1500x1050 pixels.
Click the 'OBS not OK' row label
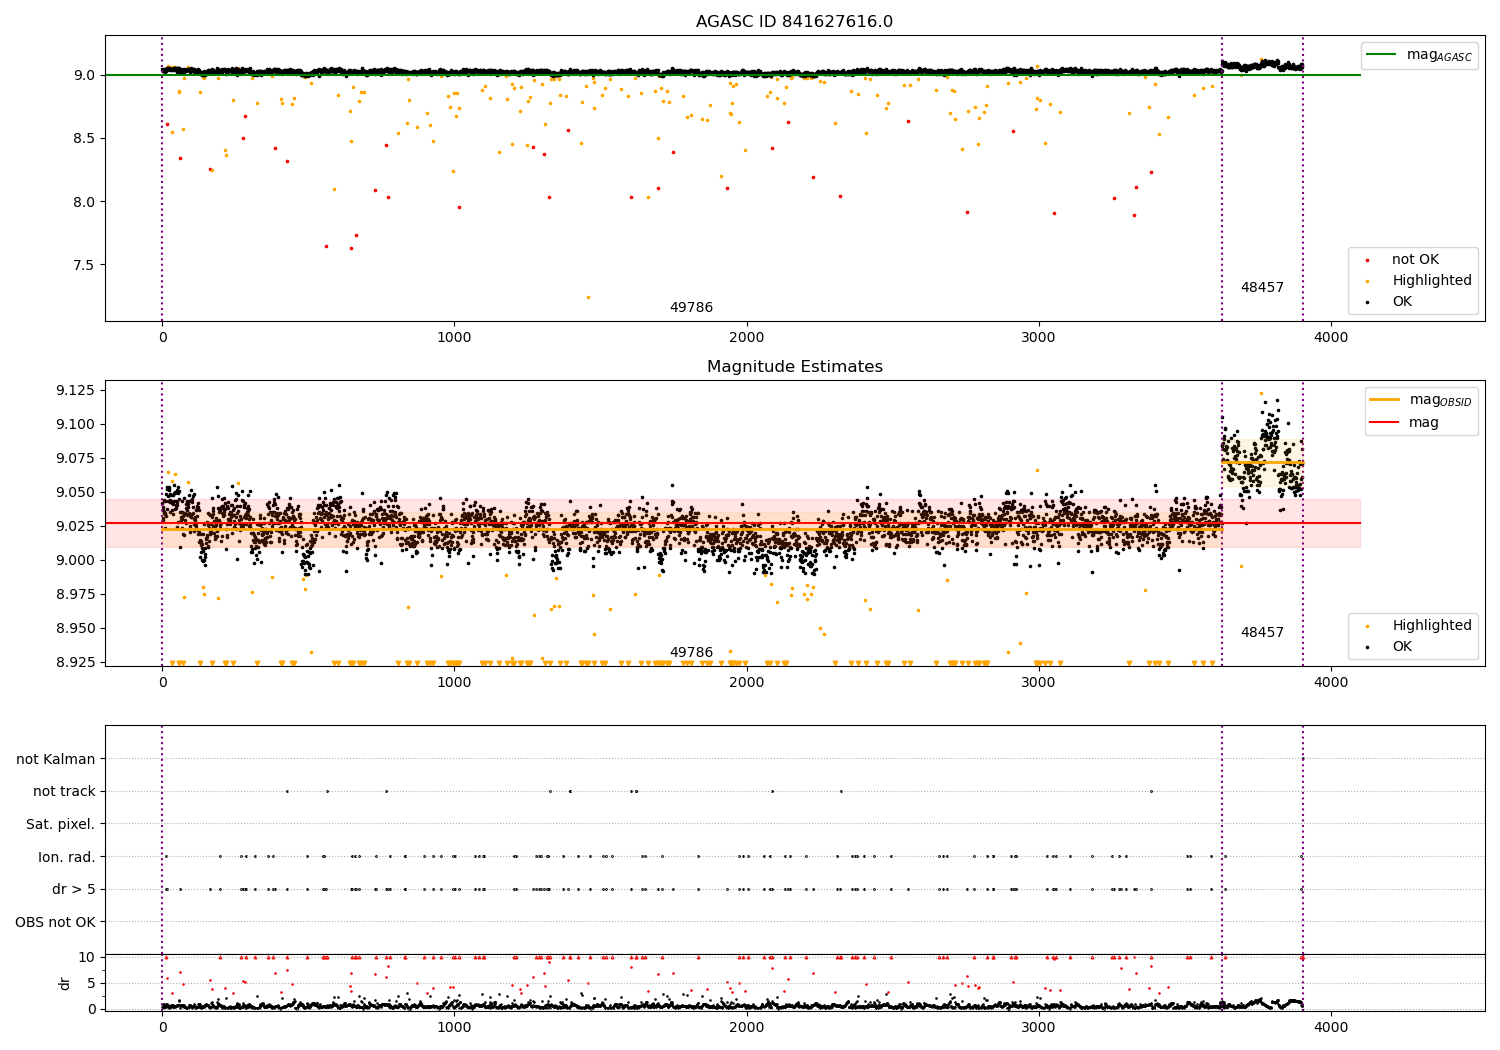coord(56,922)
